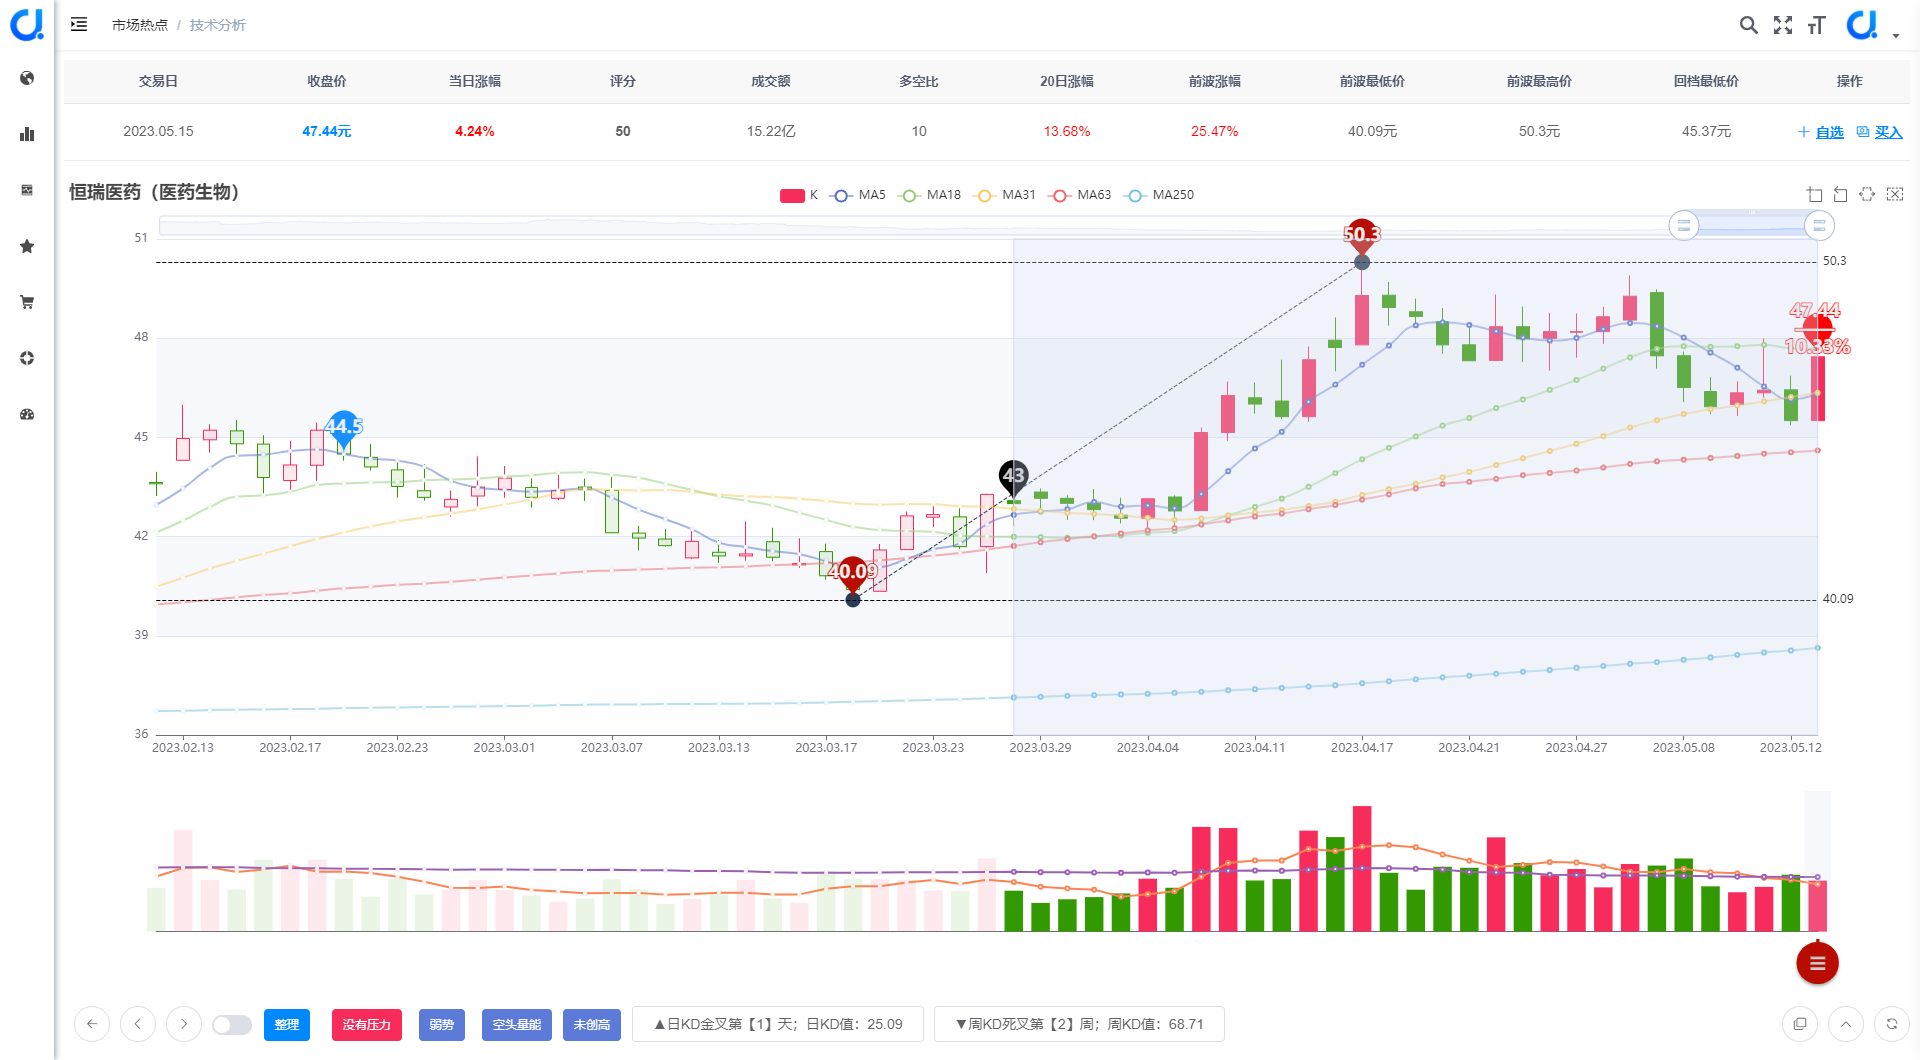Toggle the switch next to 整理 tag

pyautogui.click(x=232, y=1025)
